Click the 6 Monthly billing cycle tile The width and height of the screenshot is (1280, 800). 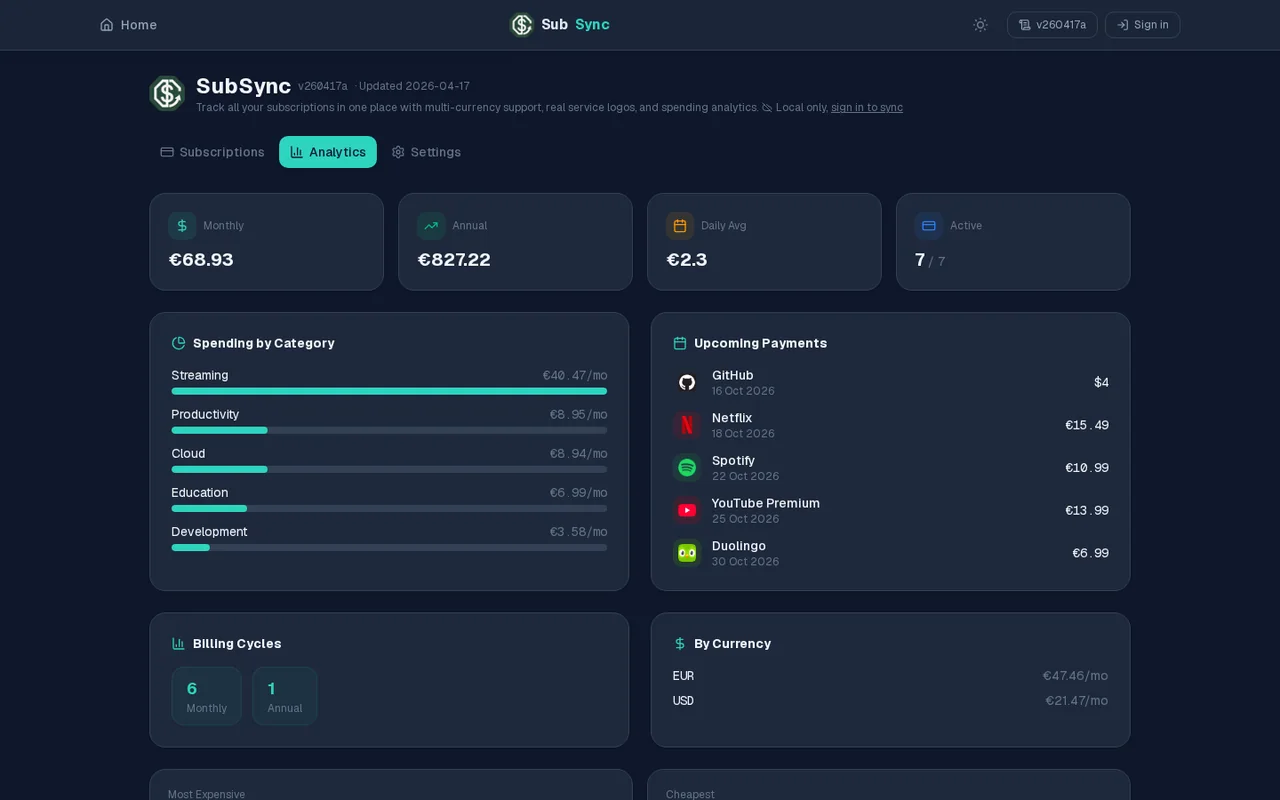coord(207,696)
